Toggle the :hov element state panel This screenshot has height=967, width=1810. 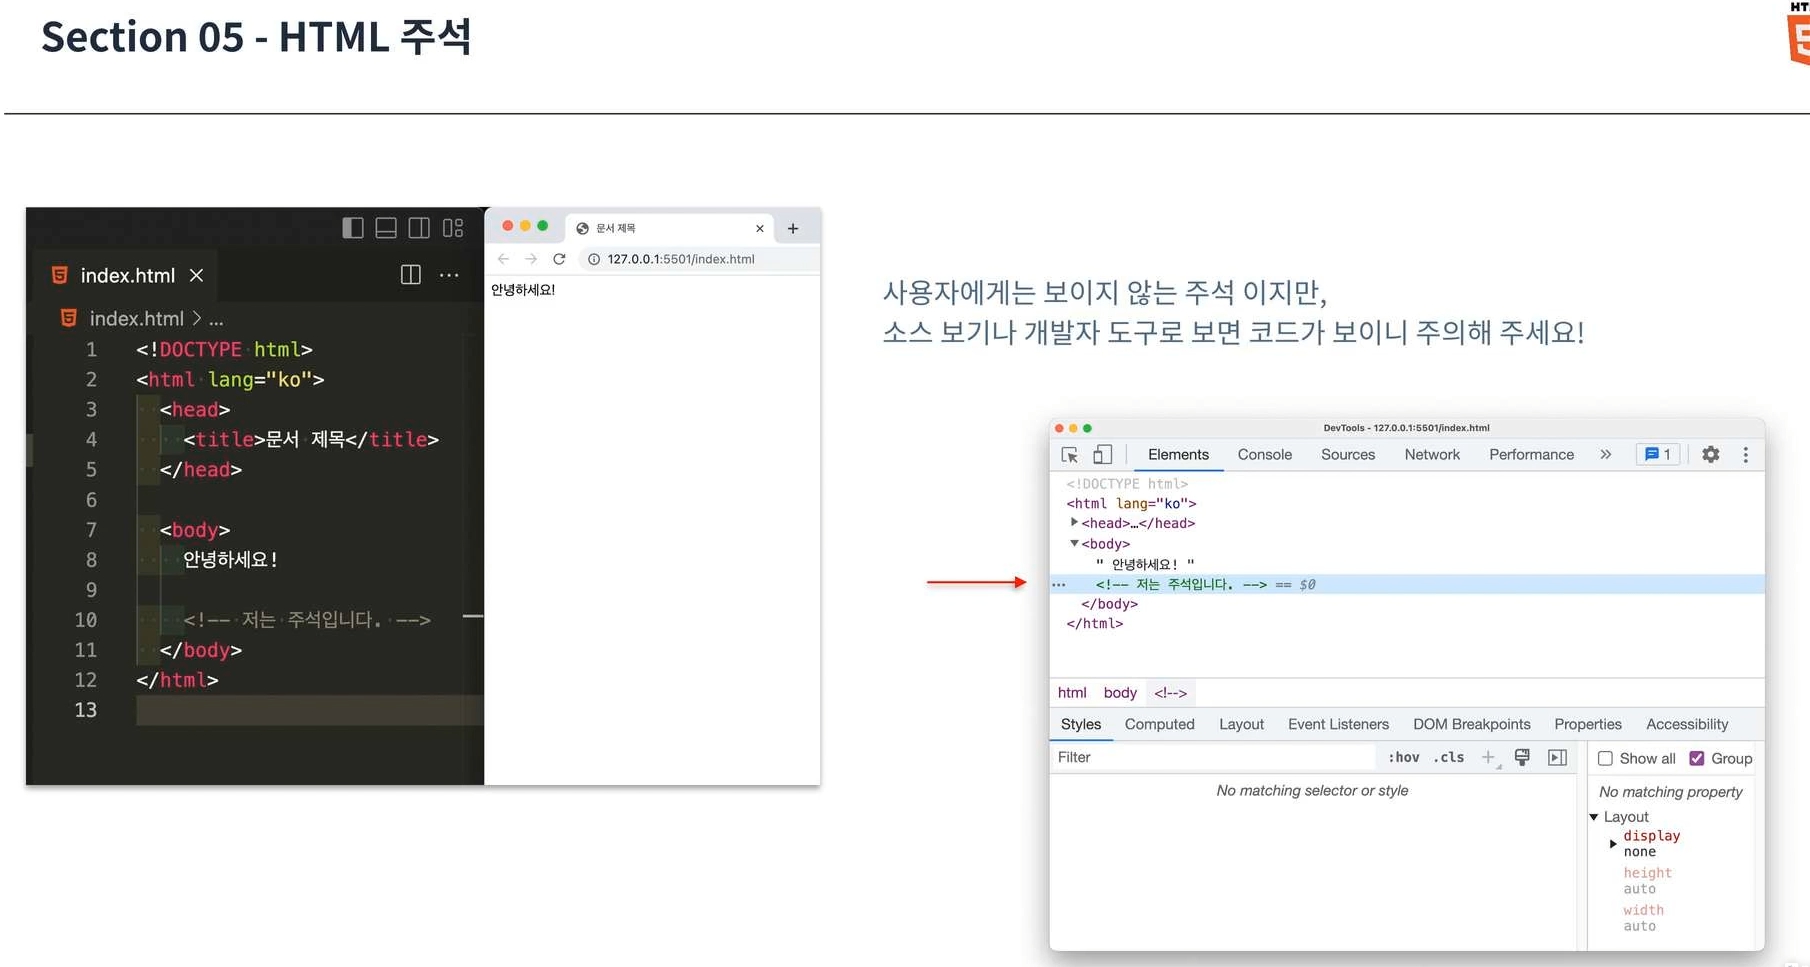tap(1403, 758)
